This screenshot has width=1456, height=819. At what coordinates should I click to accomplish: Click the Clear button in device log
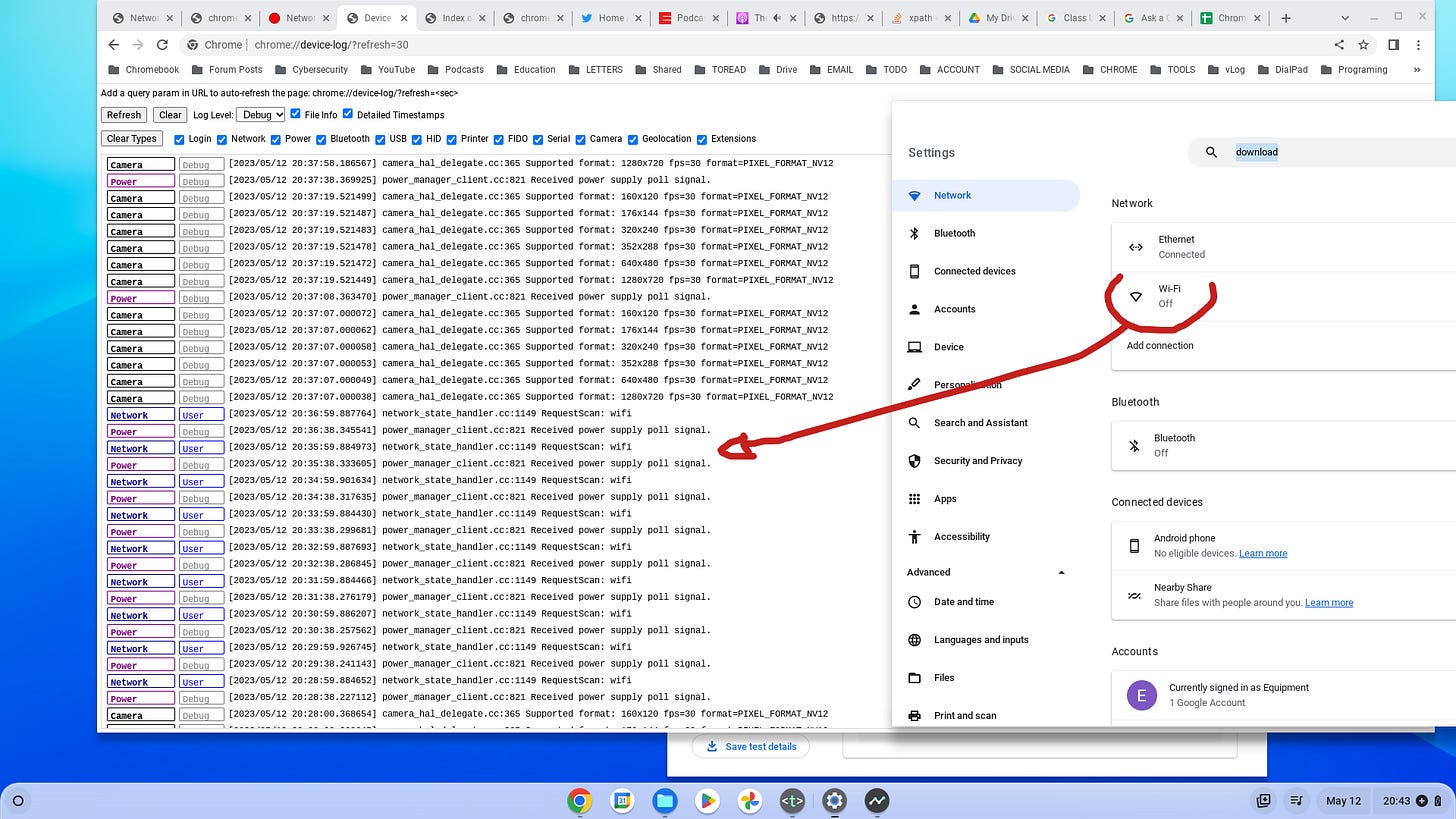171,115
